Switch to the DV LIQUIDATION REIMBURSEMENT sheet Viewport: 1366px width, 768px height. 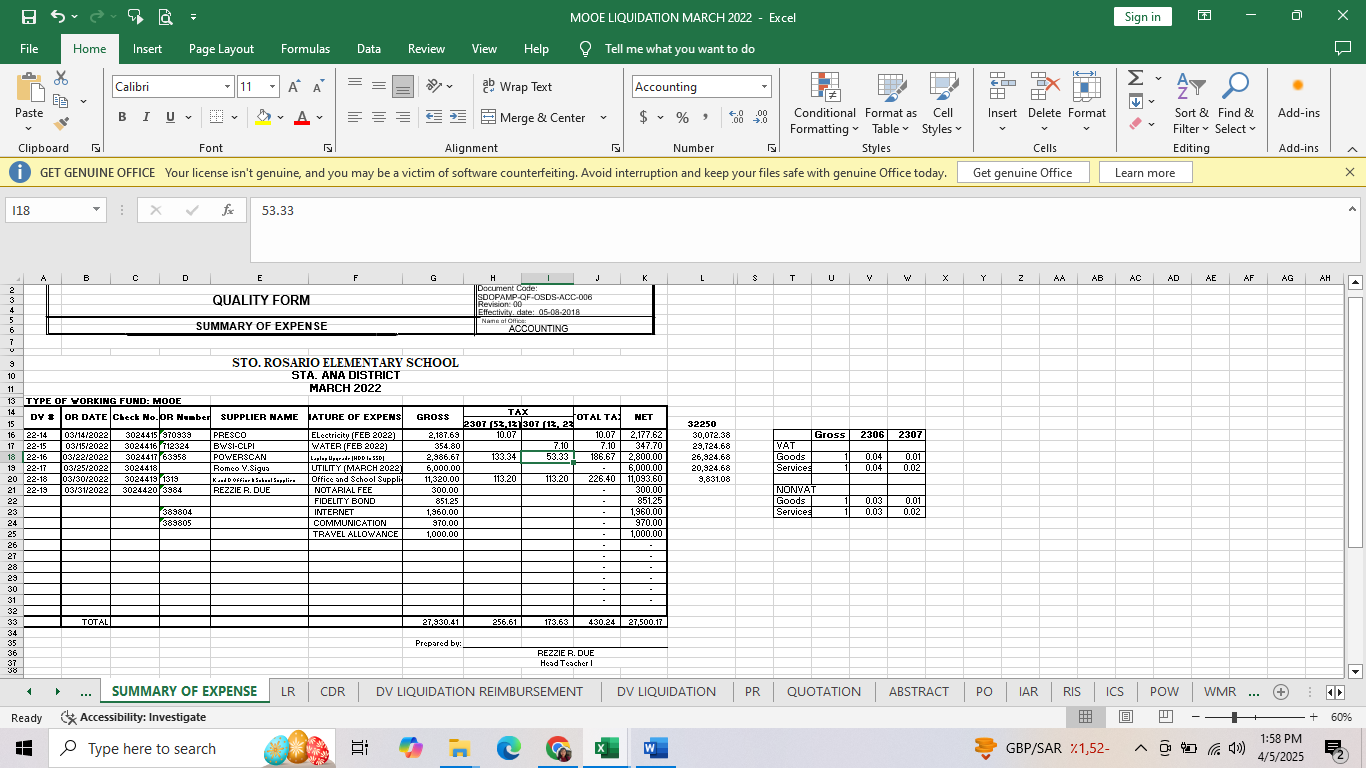coord(479,691)
